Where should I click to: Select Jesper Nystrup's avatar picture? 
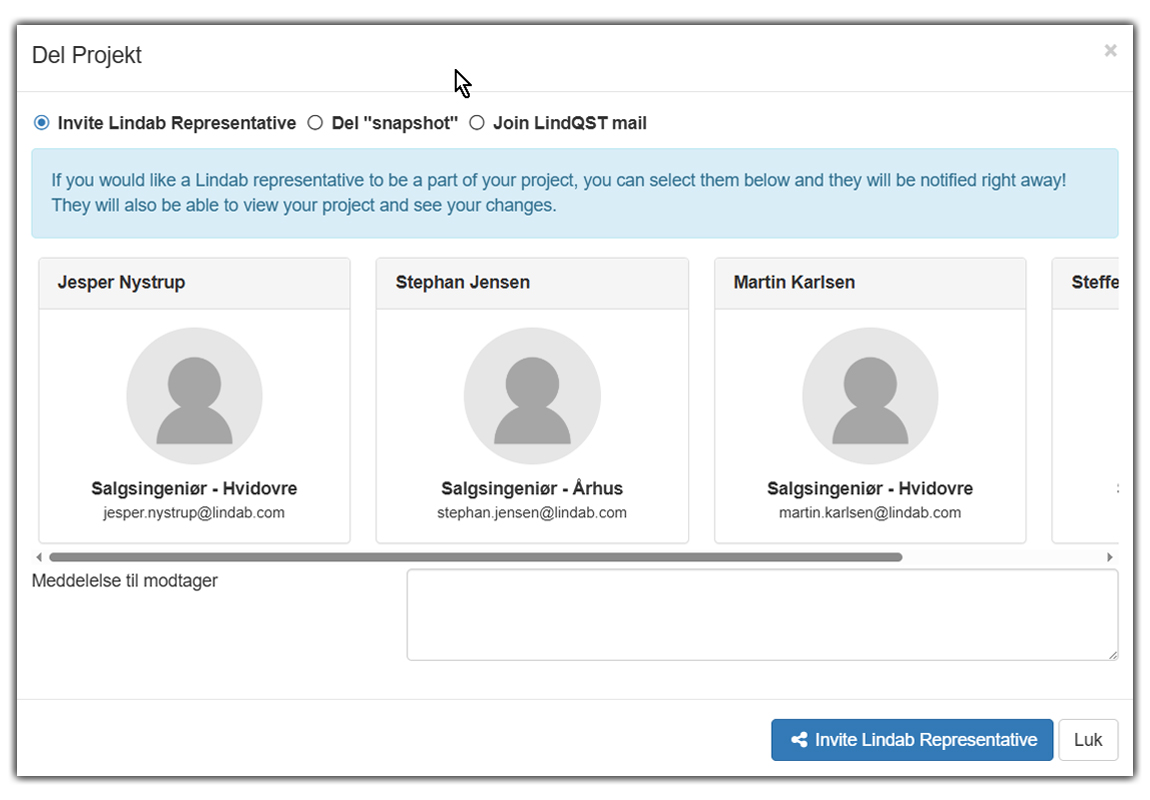point(194,396)
